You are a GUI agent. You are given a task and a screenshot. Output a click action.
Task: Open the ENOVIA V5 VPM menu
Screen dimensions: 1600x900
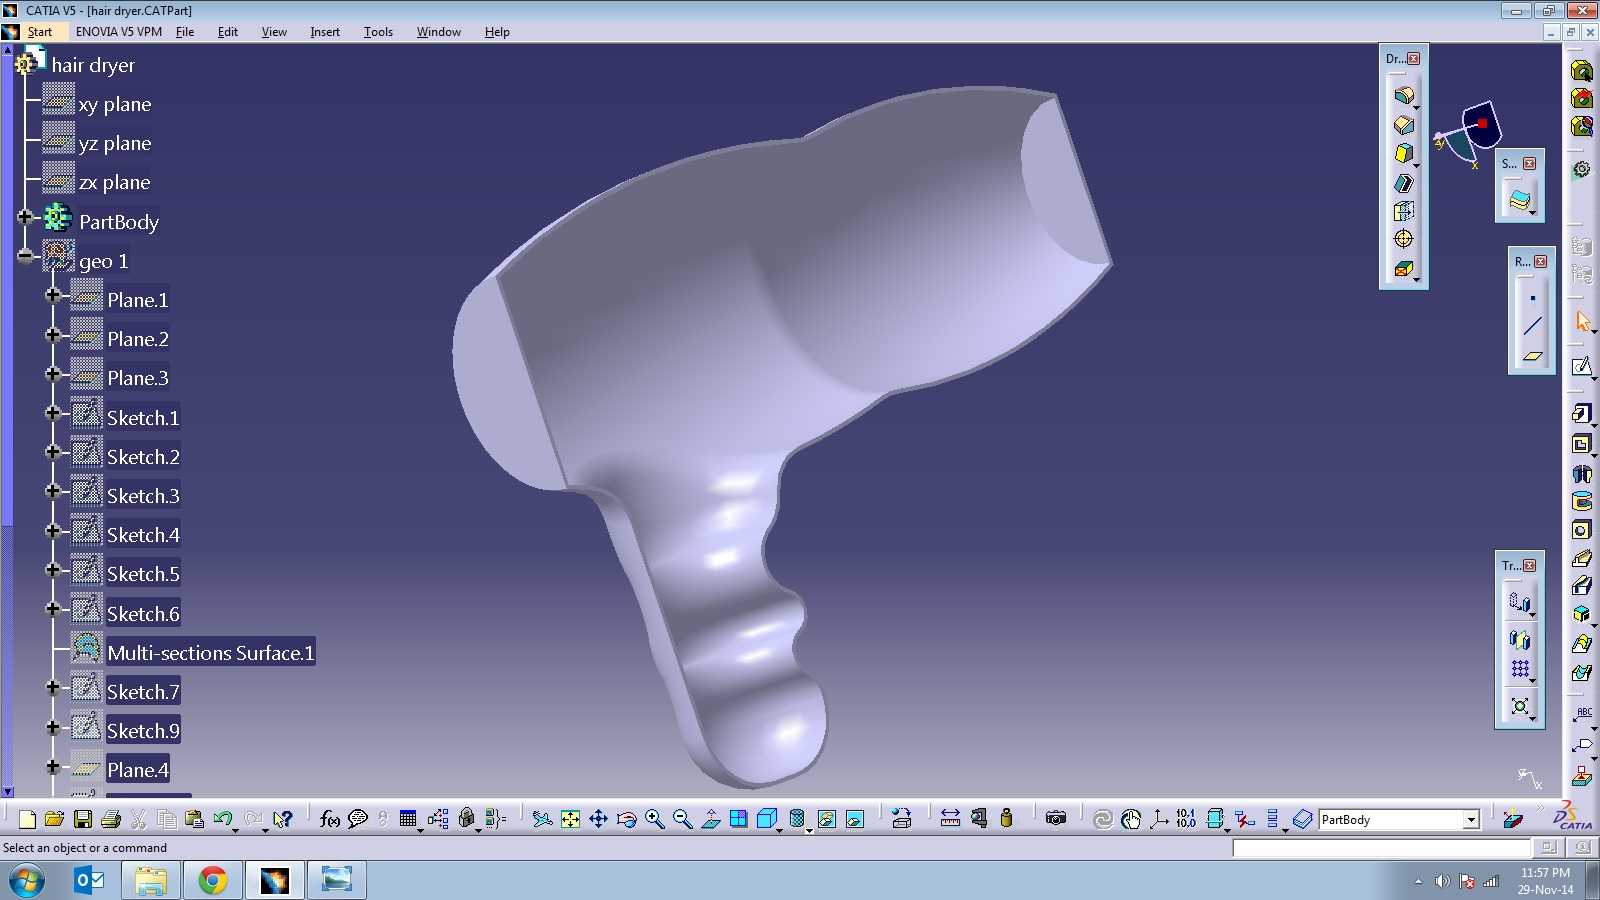point(119,32)
